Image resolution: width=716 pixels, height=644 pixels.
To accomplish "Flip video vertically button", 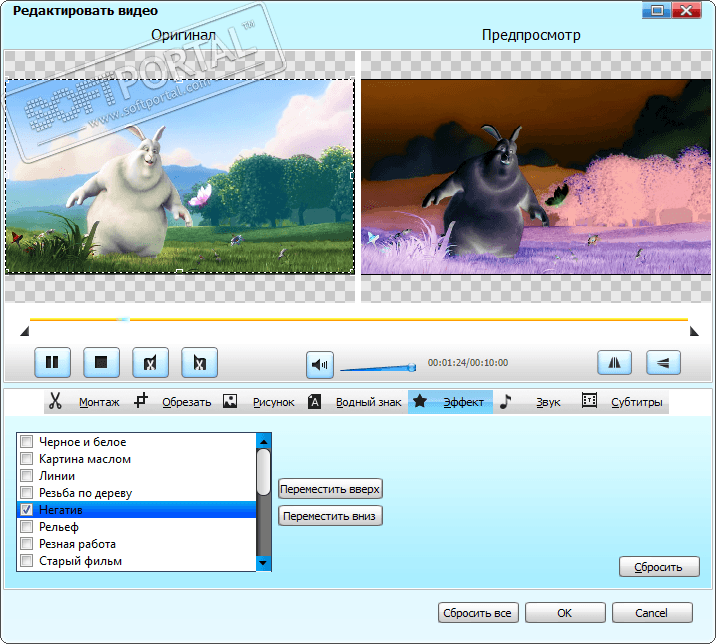I will pos(663,363).
